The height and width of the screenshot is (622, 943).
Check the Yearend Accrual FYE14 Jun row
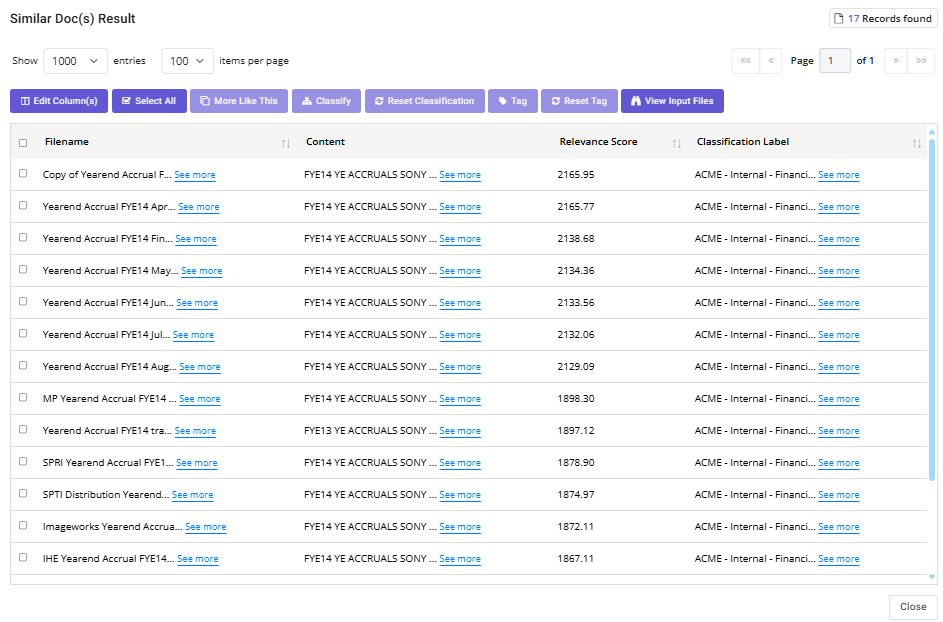pos(23,301)
